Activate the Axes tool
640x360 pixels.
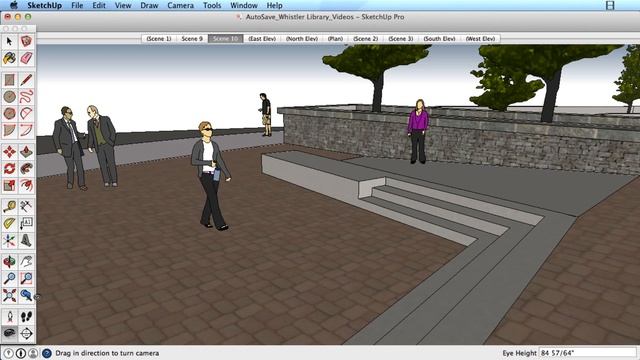click(9, 240)
